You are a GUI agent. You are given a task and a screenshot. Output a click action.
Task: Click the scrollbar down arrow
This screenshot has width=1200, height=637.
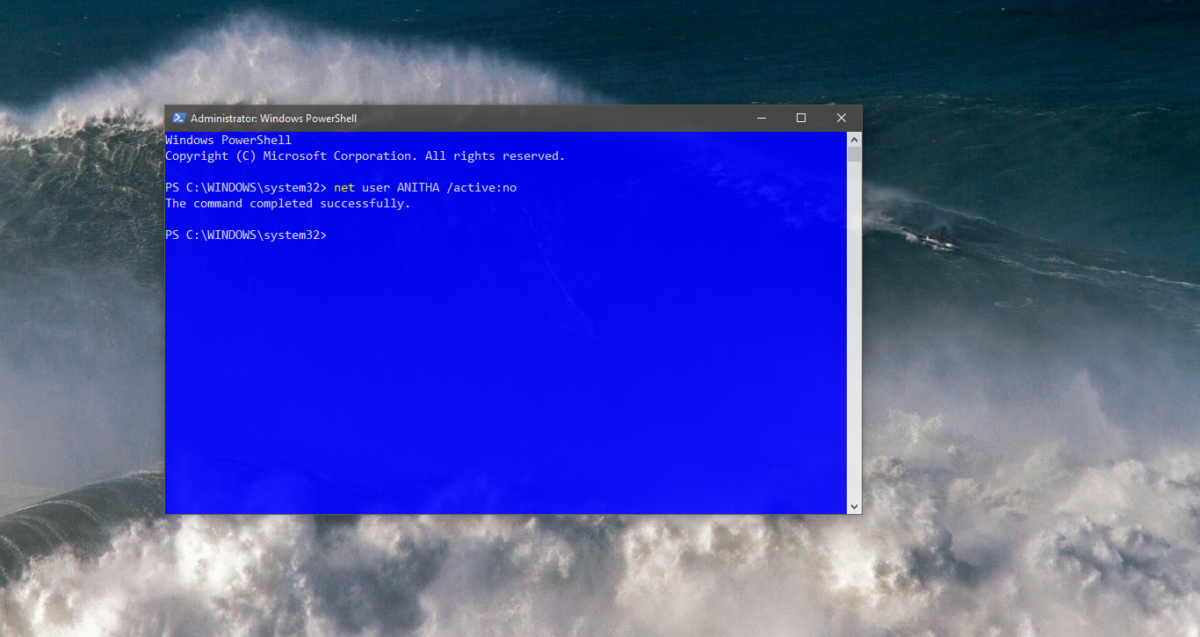pos(853,505)
